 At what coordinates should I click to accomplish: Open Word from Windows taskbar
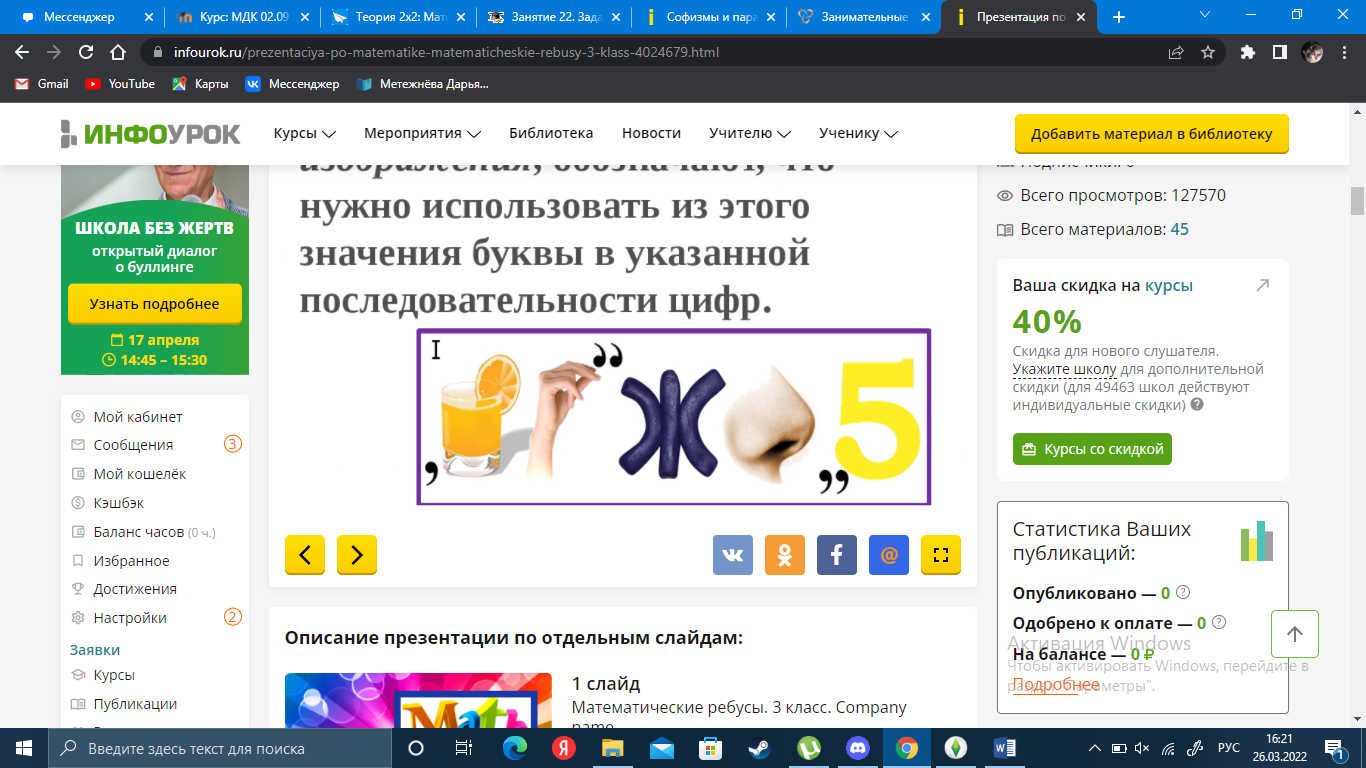[1005, 748]
